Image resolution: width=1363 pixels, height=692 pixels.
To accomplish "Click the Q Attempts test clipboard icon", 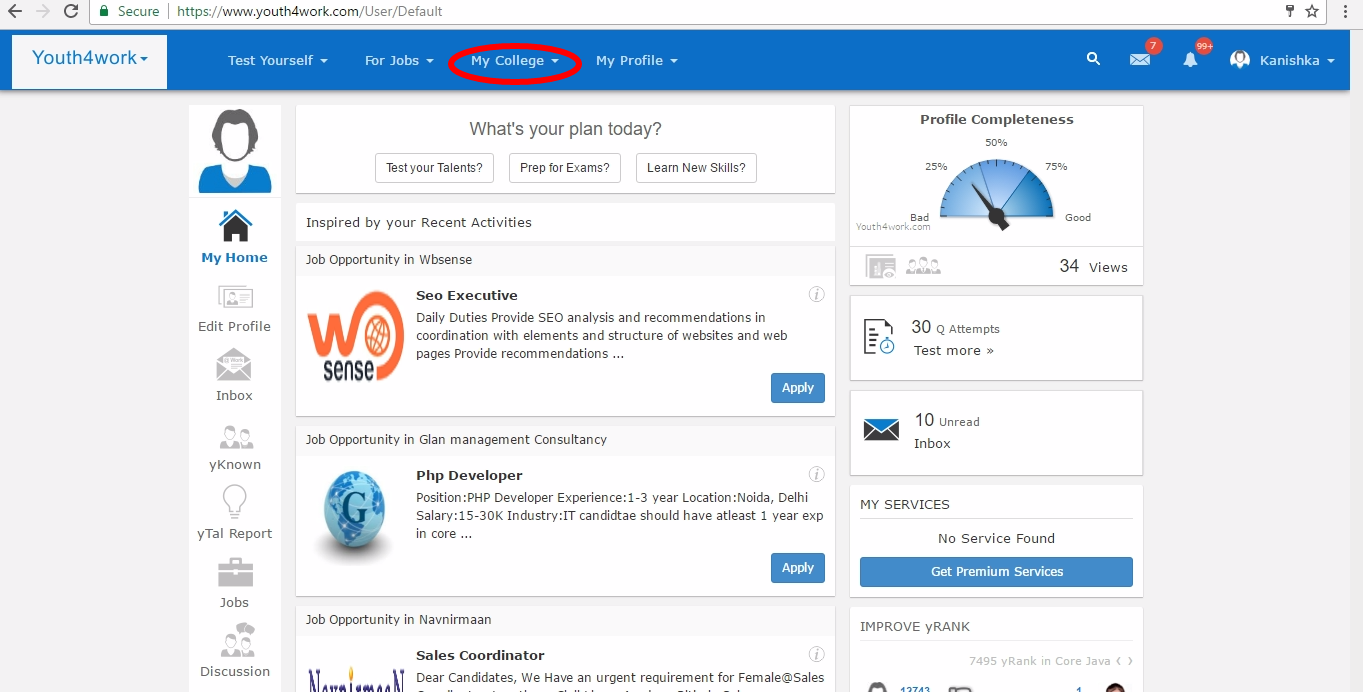I will point(879,337).
